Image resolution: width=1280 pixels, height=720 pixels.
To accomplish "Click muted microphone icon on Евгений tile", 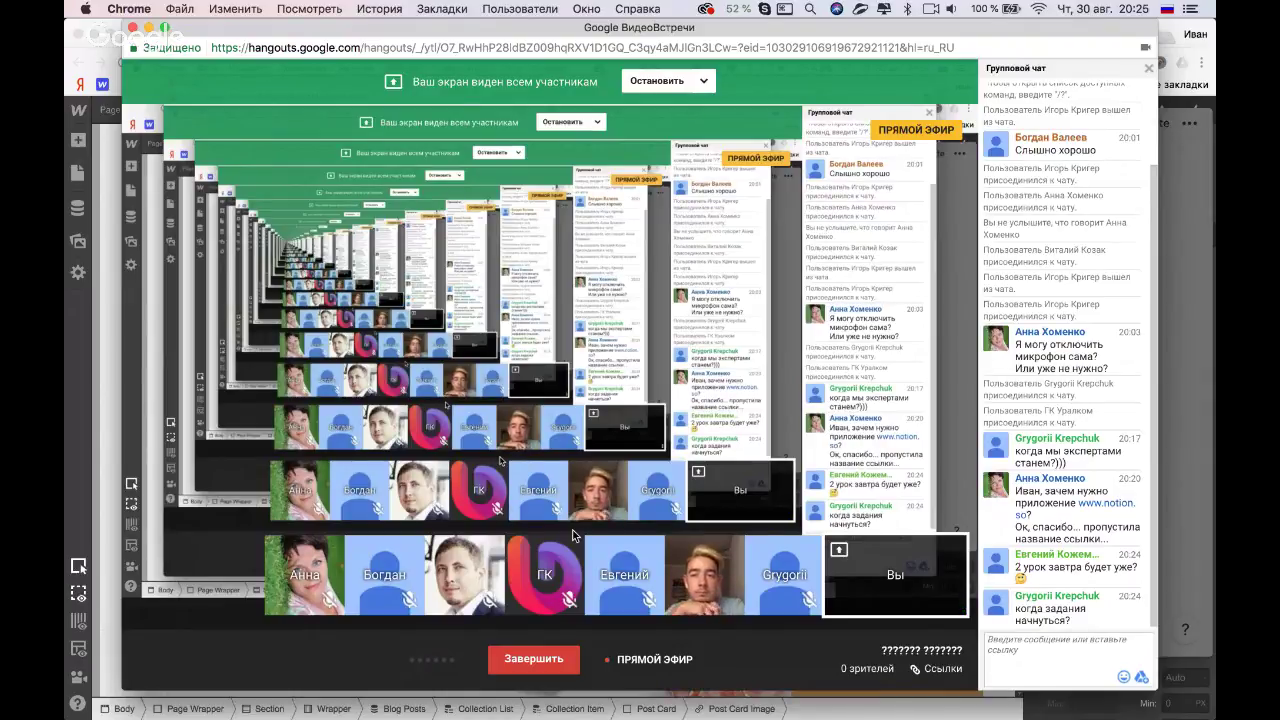I will coord(649,599).
